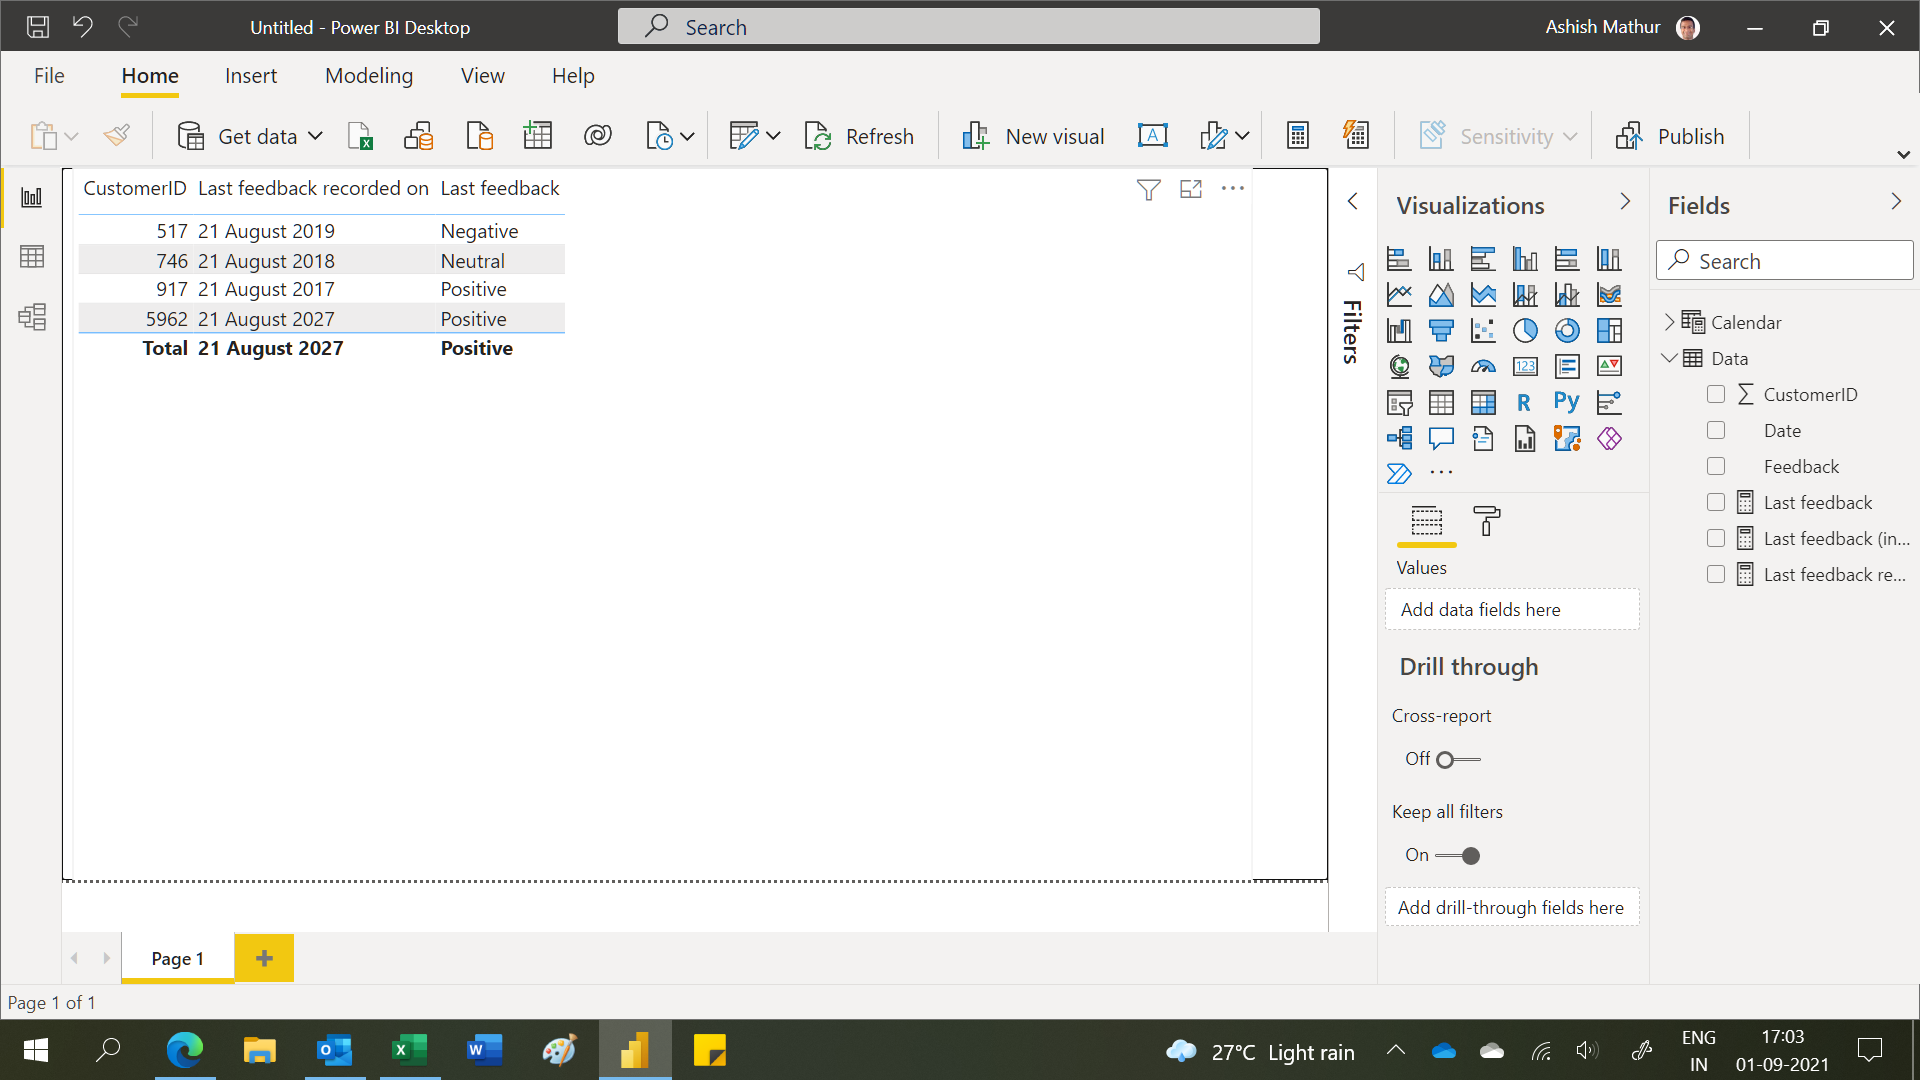The image size is (1920, 1080).
Task: Collapse the Data table in Fields
Action: 1669,358
